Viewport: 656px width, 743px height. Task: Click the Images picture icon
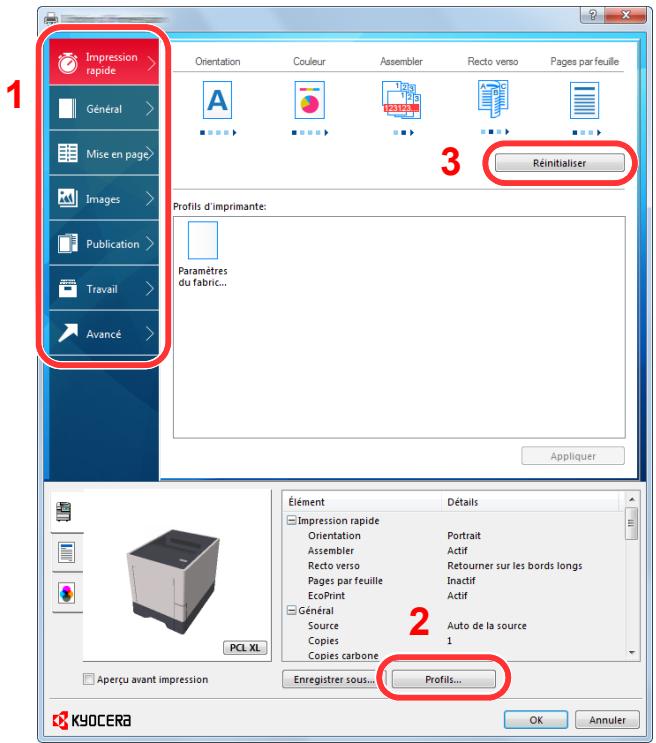click(68, 198)
